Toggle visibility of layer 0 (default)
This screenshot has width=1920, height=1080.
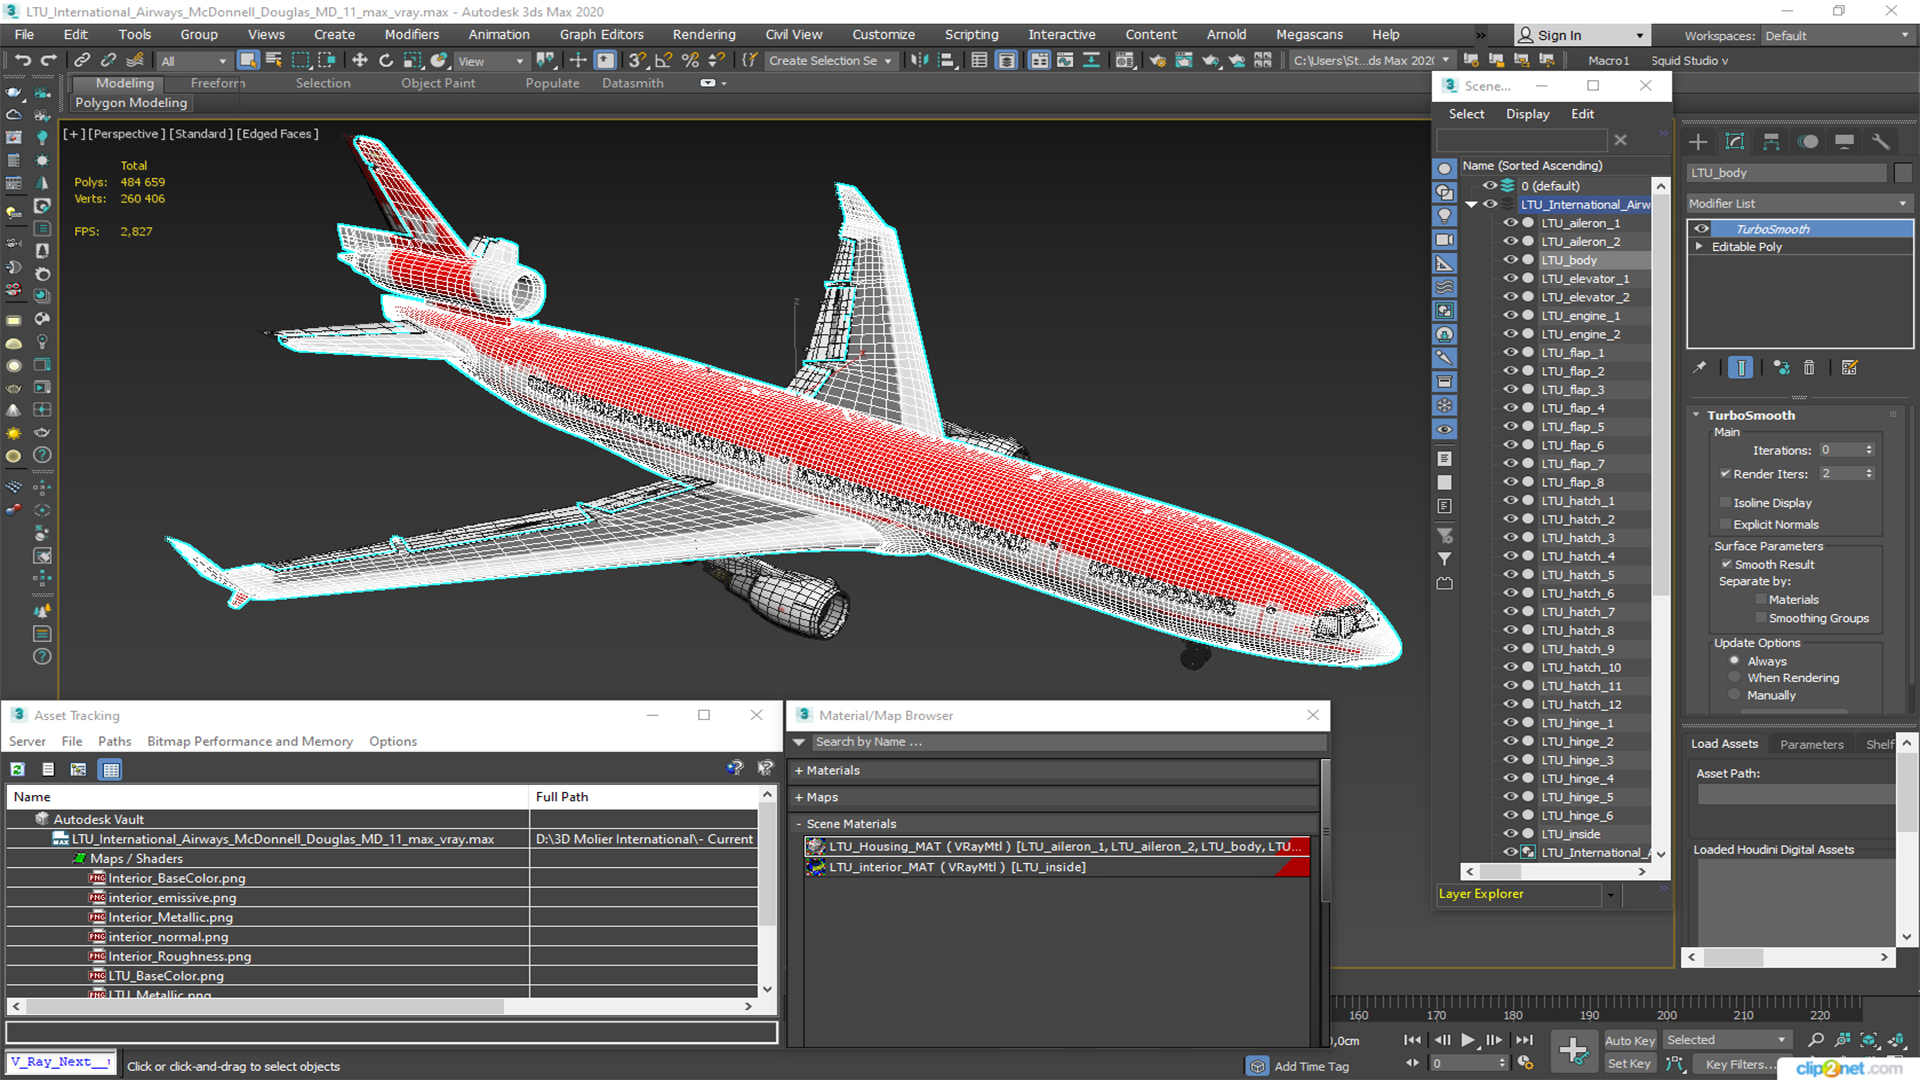pos(1490,186)
